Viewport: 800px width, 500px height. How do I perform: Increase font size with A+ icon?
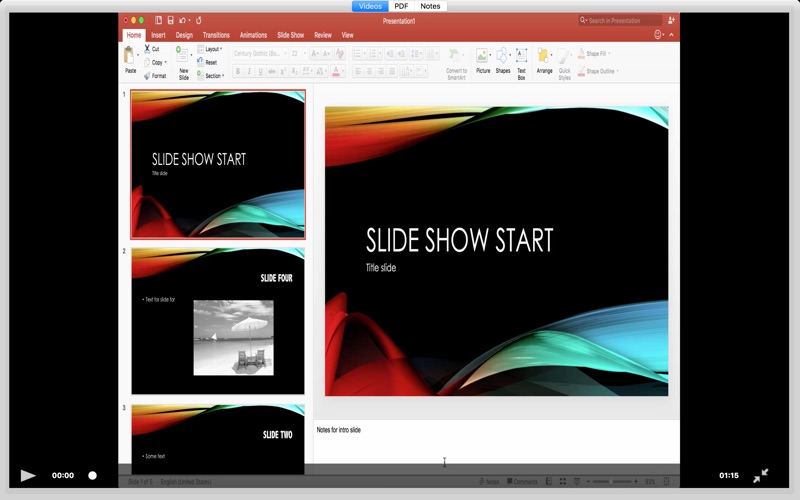point(315,54)
